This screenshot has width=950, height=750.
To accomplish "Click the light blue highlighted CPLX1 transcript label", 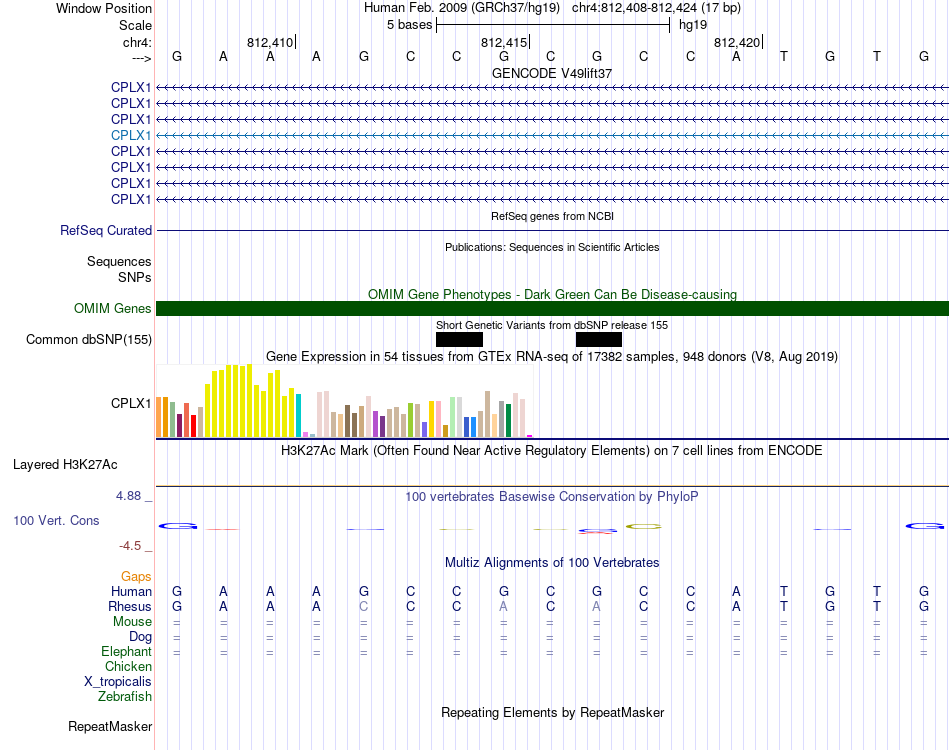I will tap(131, 135).
